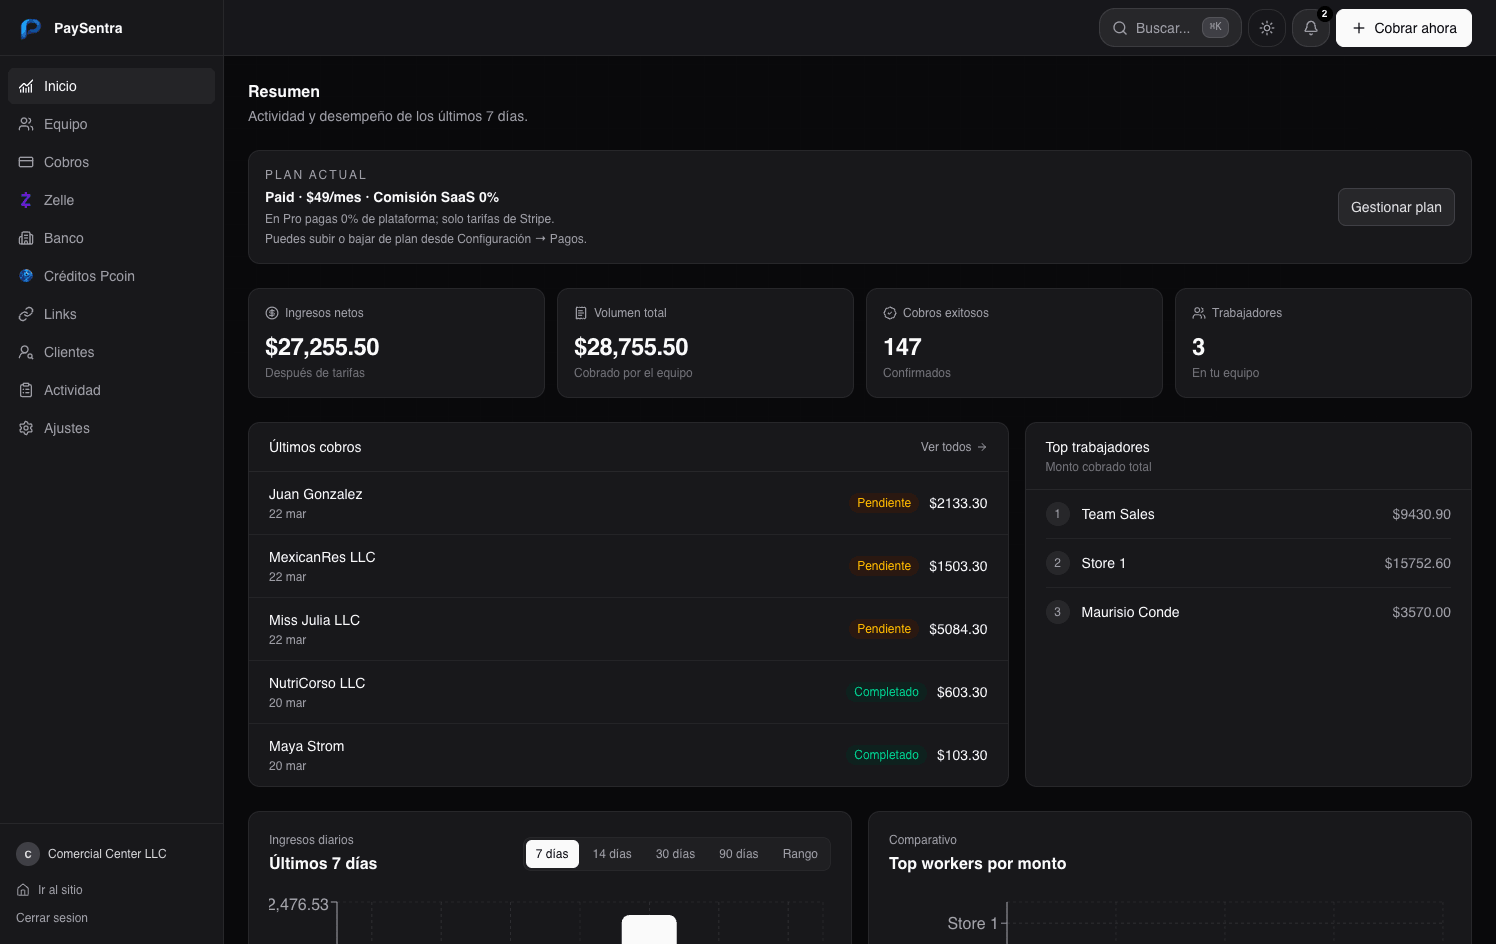Viewport: 1496px width, 944px height.
Task: Follow the Ver todos link
Action: click(953, 447)
